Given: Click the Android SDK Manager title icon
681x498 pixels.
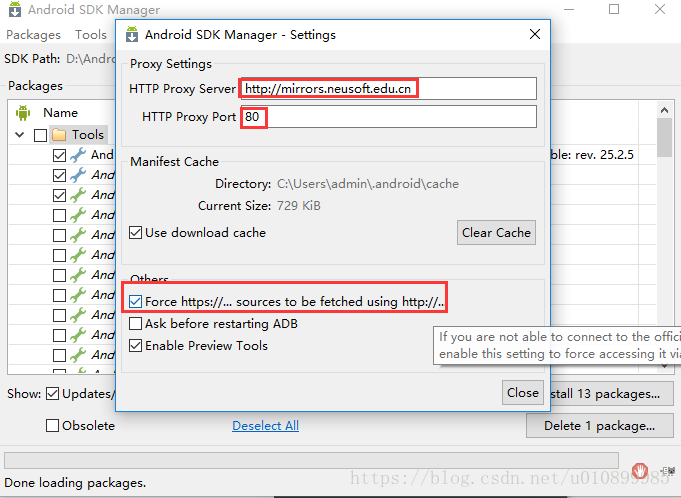Looking at the screenshot, I should (x=15, y=9).
